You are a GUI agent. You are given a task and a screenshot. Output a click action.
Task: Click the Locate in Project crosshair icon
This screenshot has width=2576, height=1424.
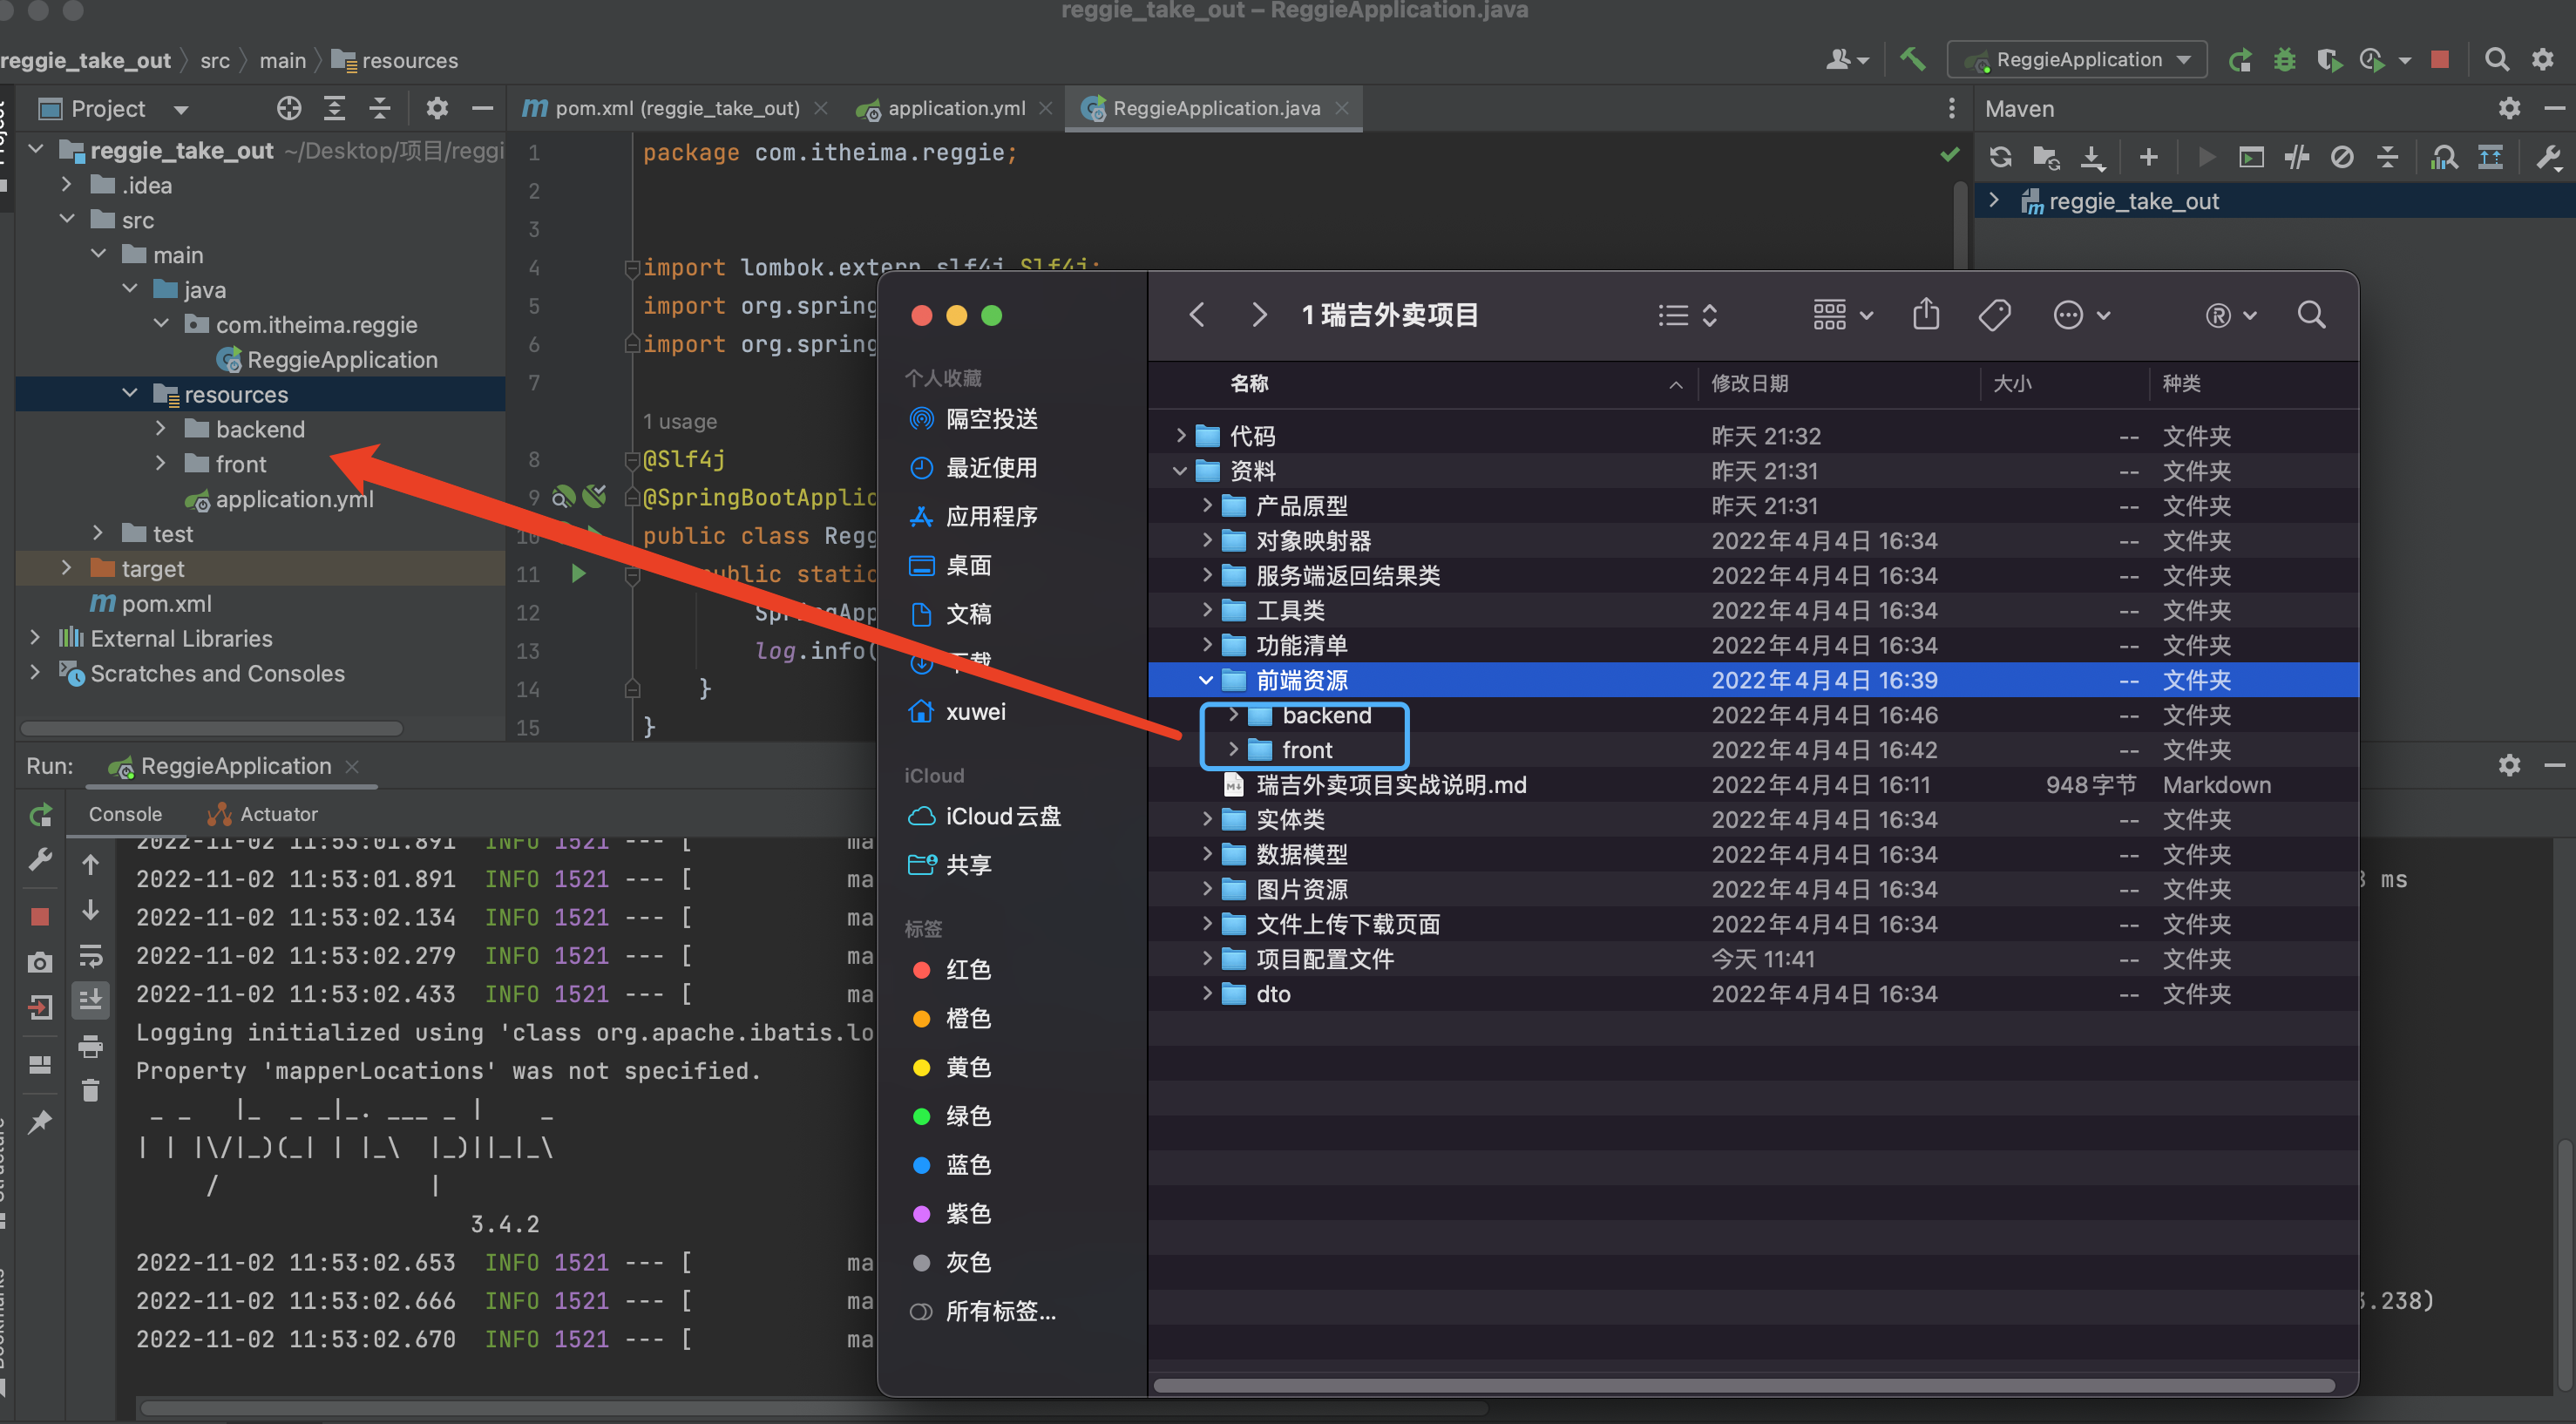(289, 108)
